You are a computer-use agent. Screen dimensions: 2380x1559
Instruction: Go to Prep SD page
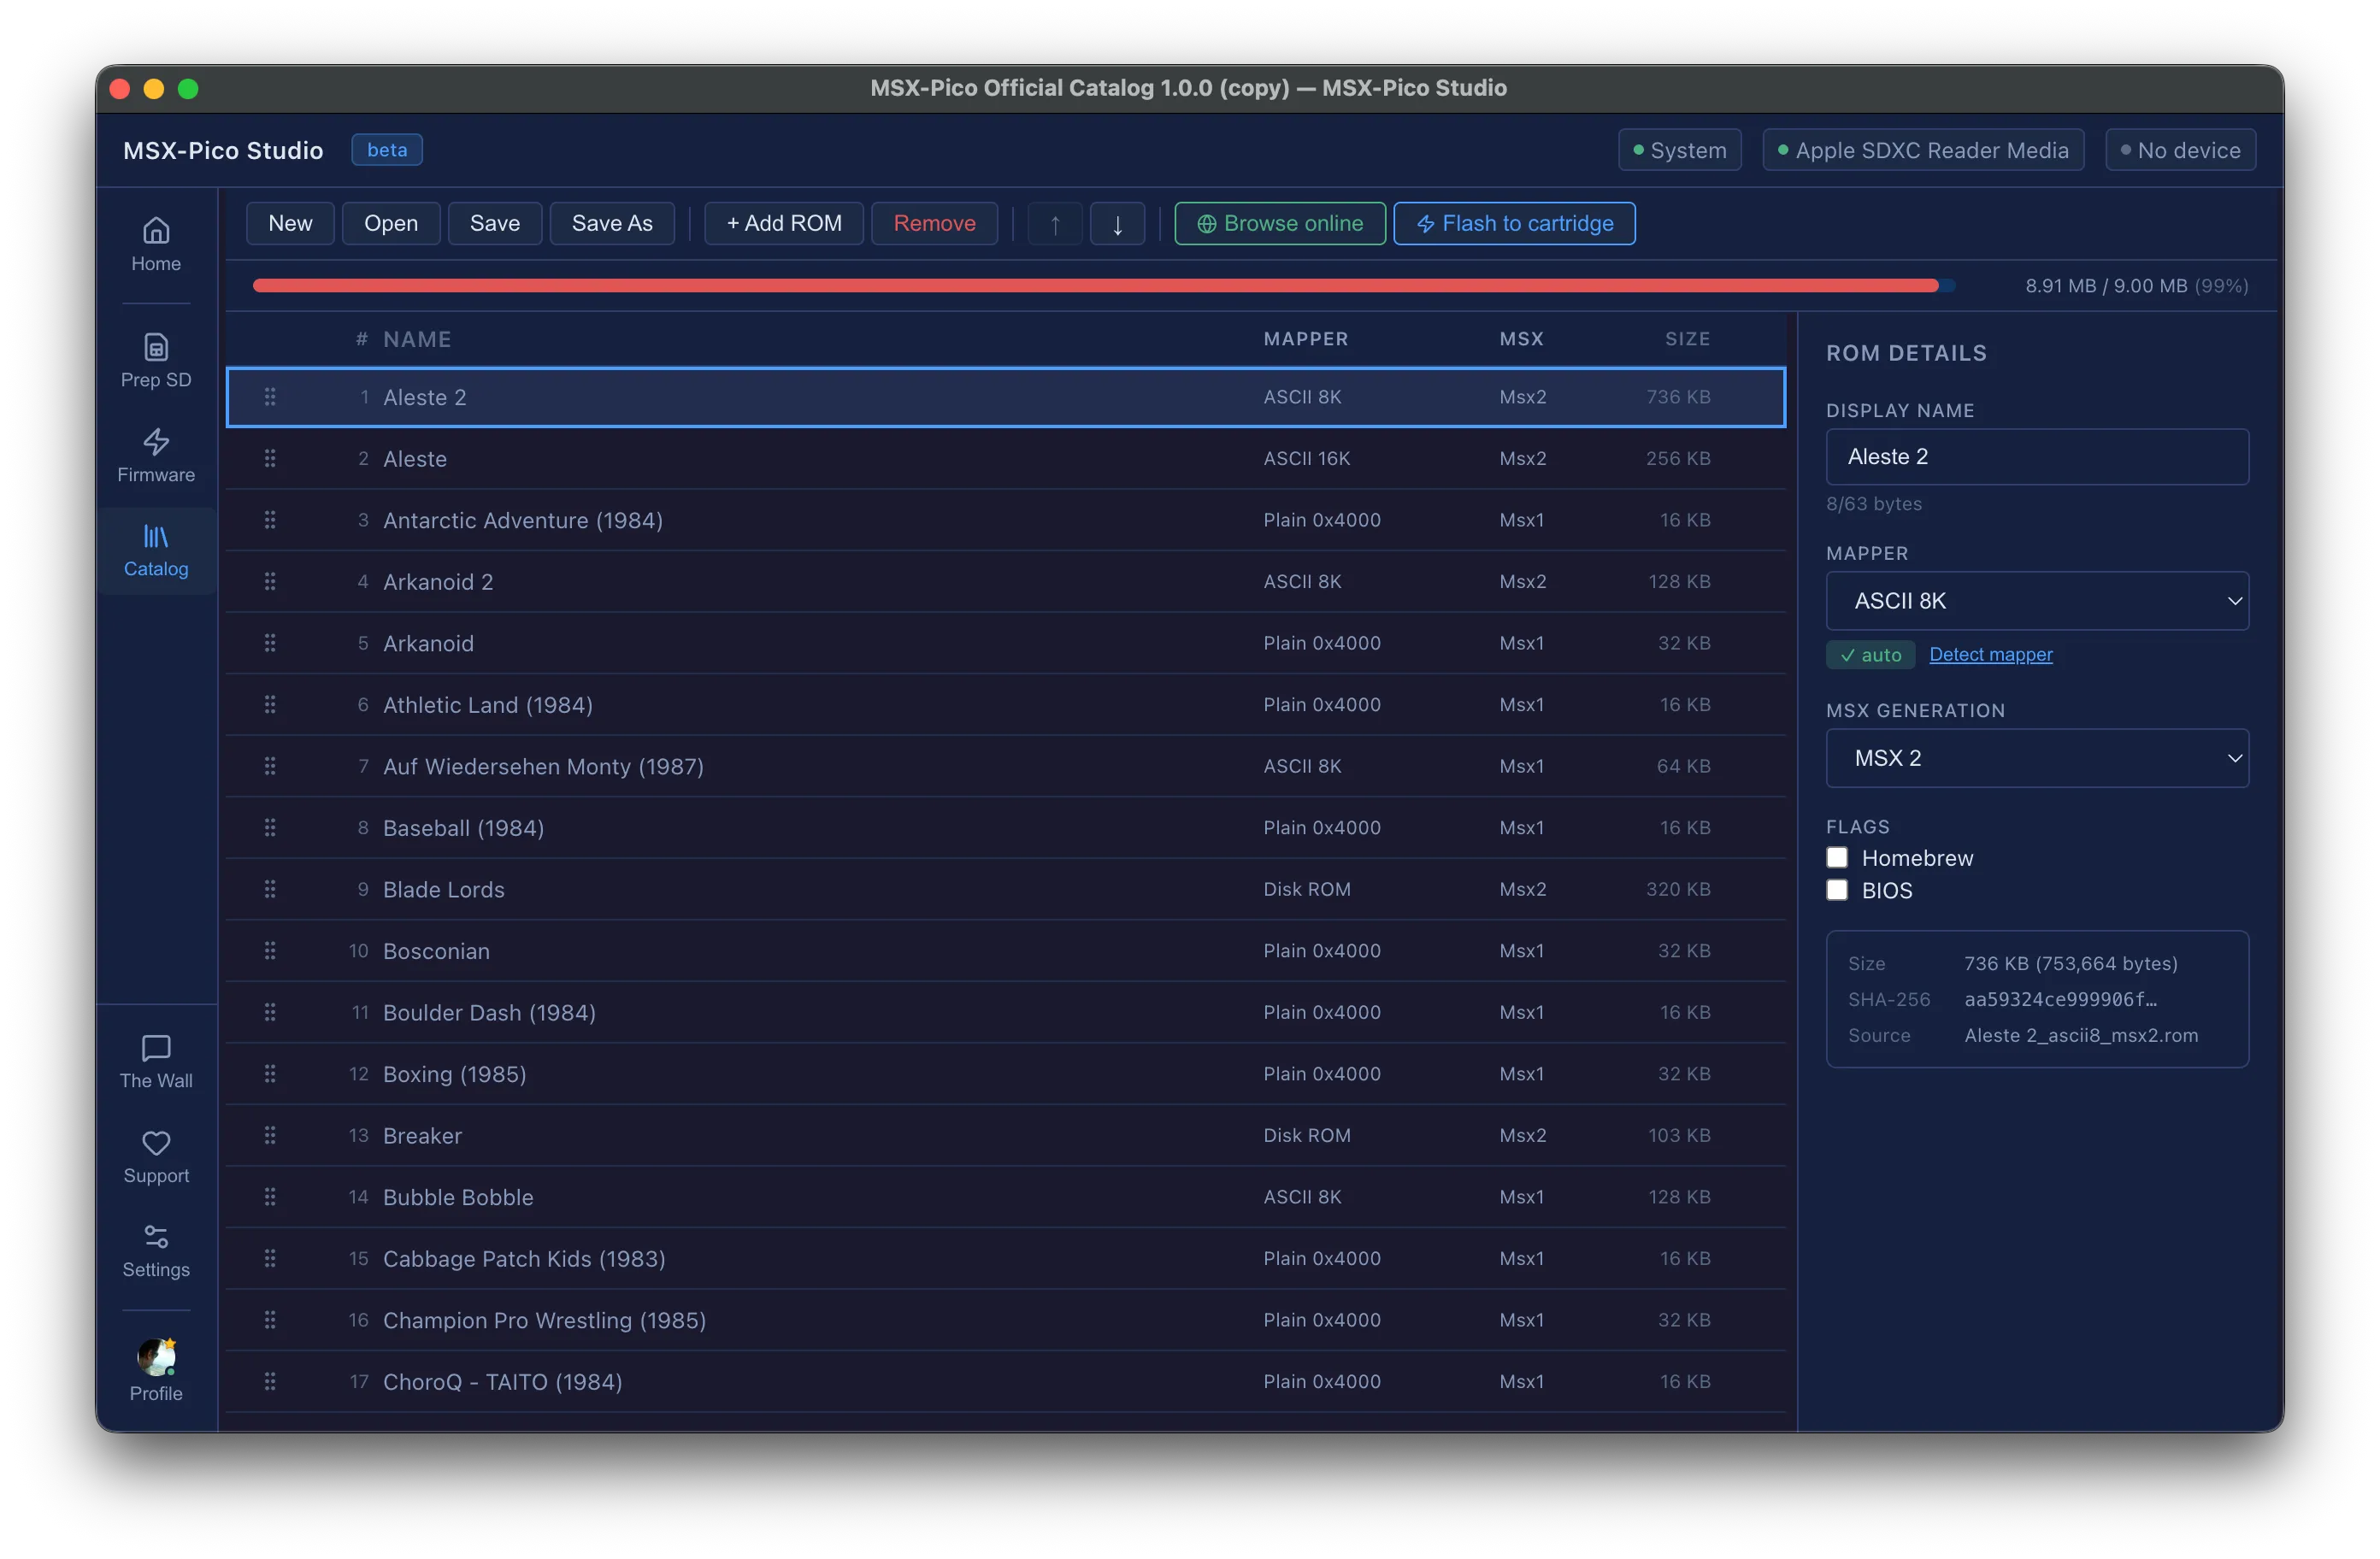pyautogui.click(x=156, y=360)
